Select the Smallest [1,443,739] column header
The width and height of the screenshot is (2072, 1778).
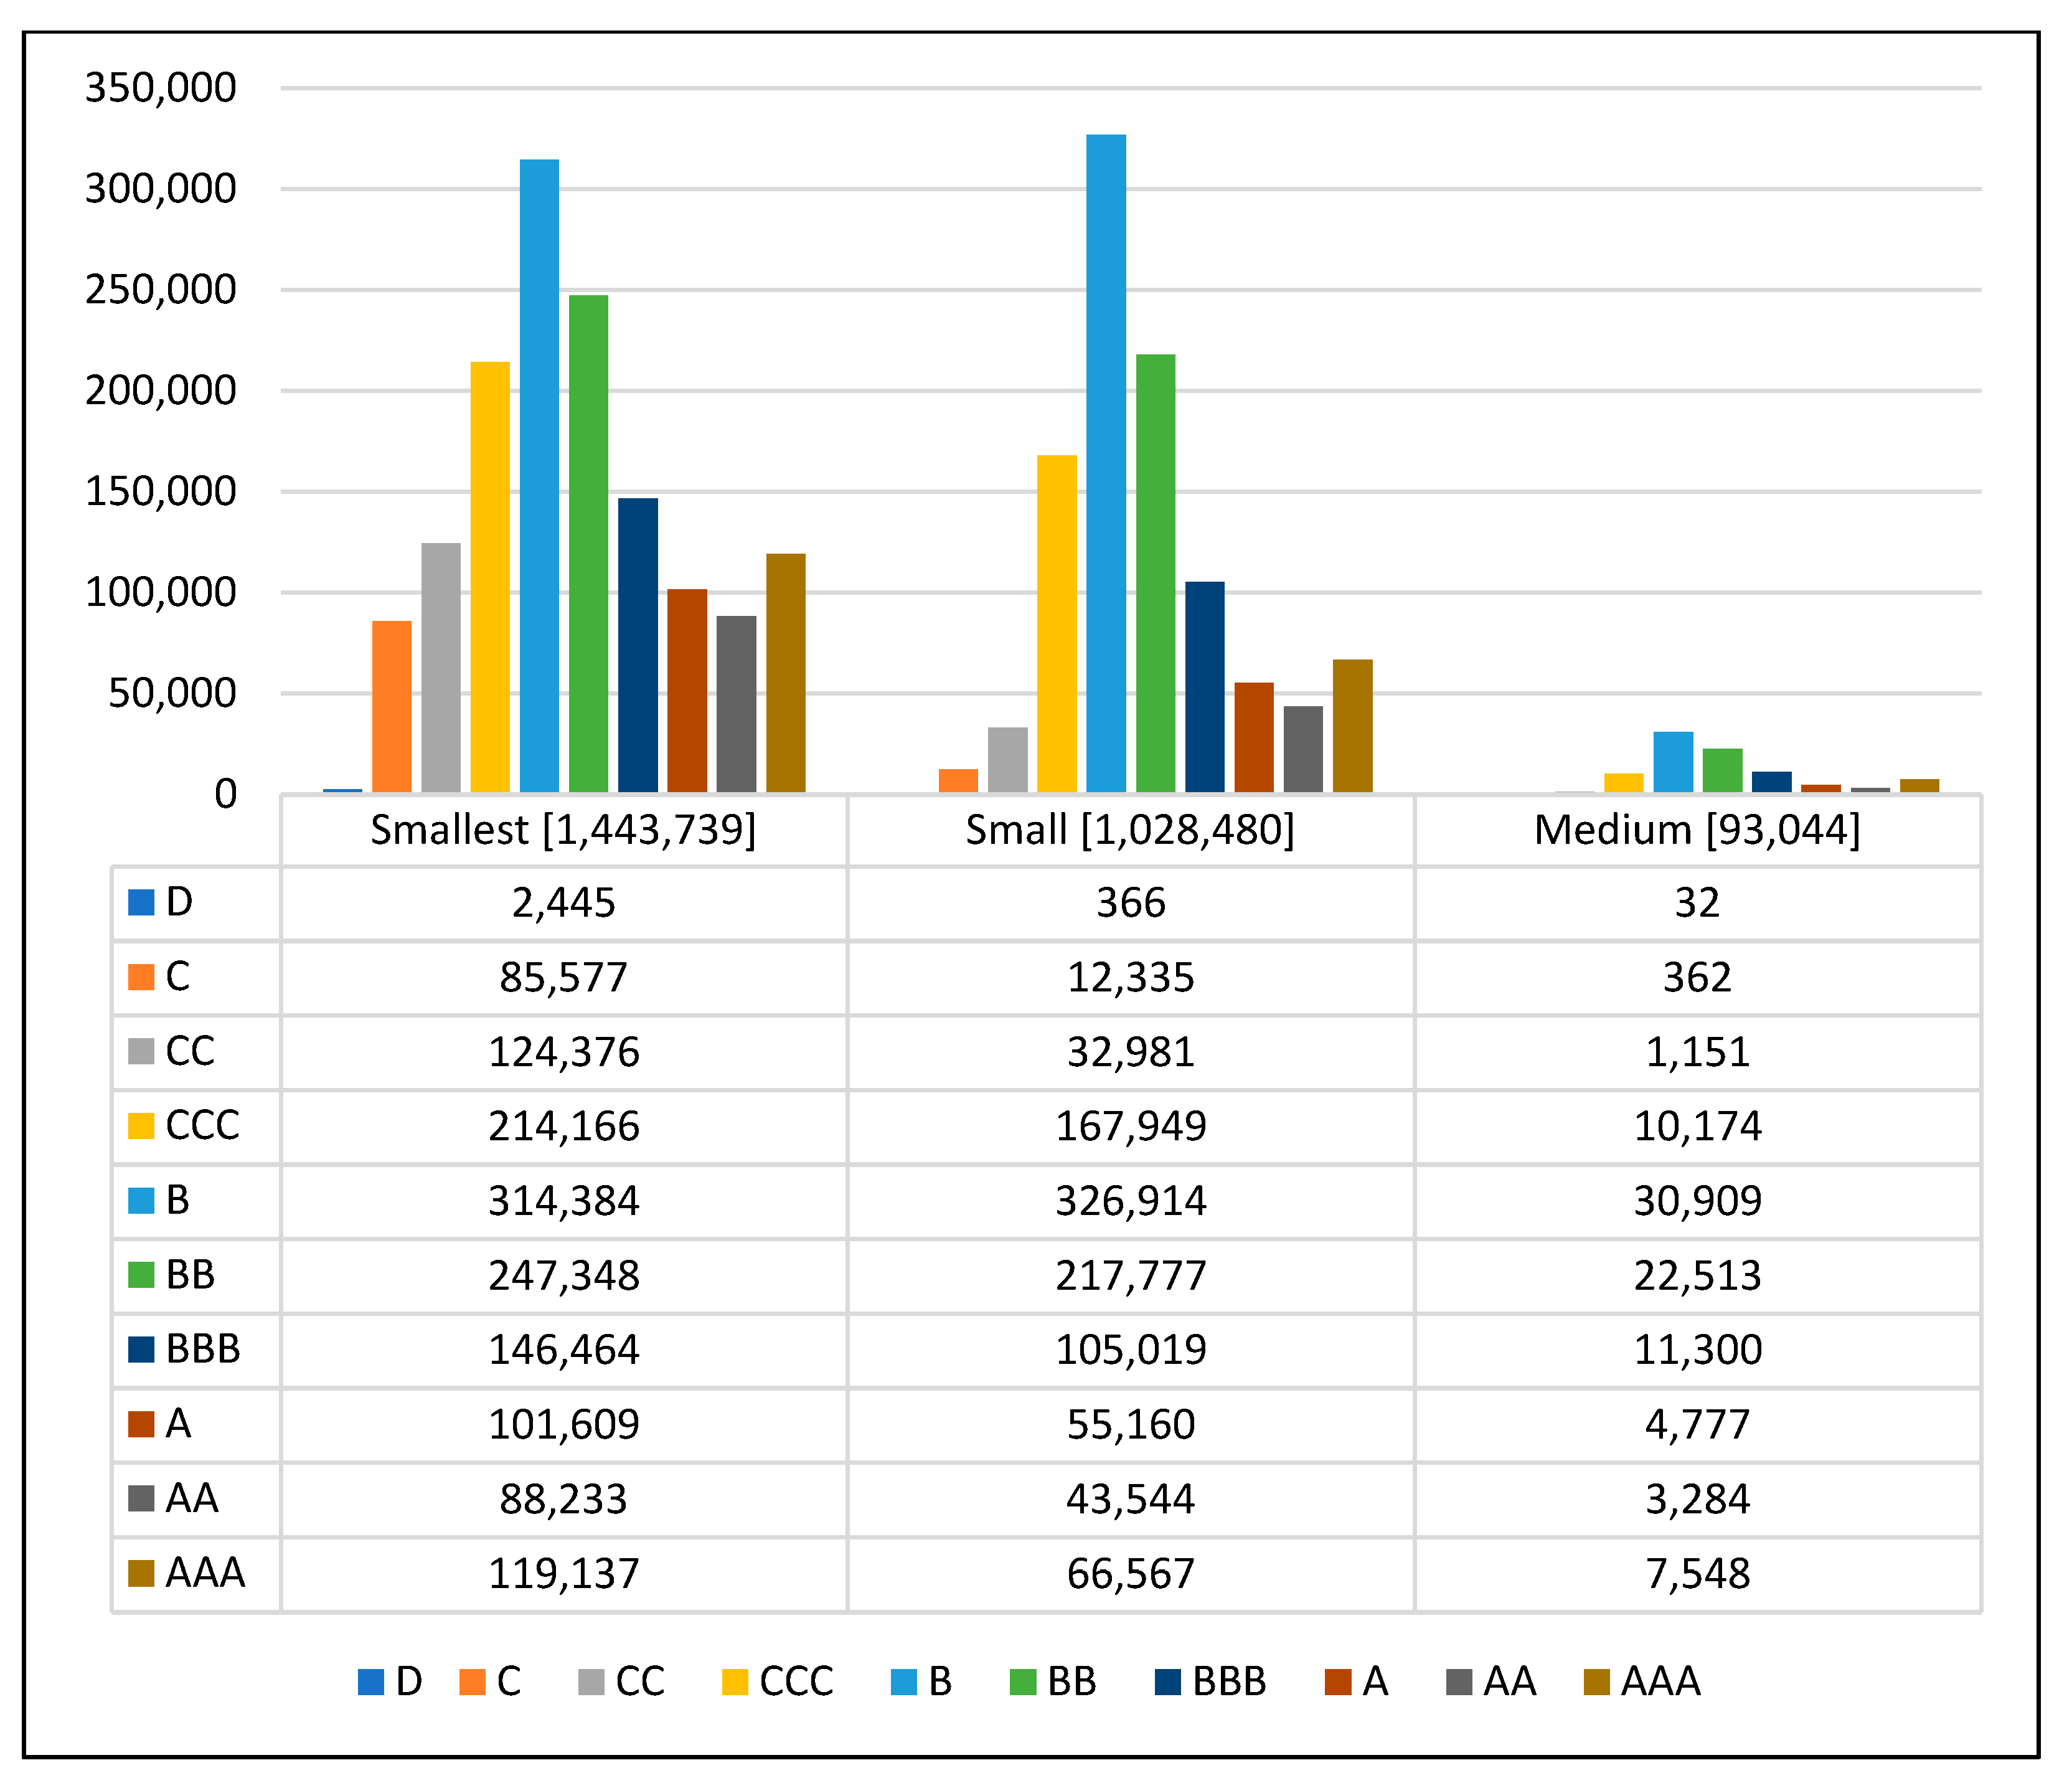[563, 830]
